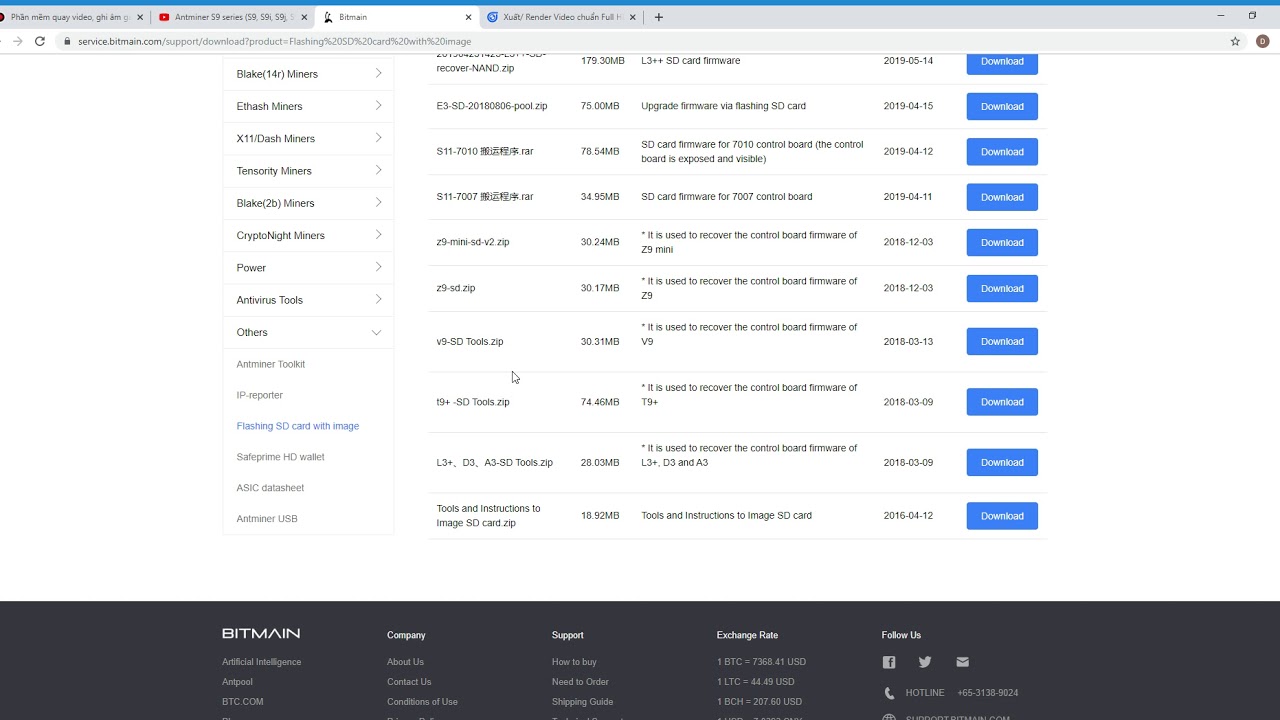Click the site lock icon in address bar
The width and height of the screenshot is (1280, 720).
coord(67,42)
